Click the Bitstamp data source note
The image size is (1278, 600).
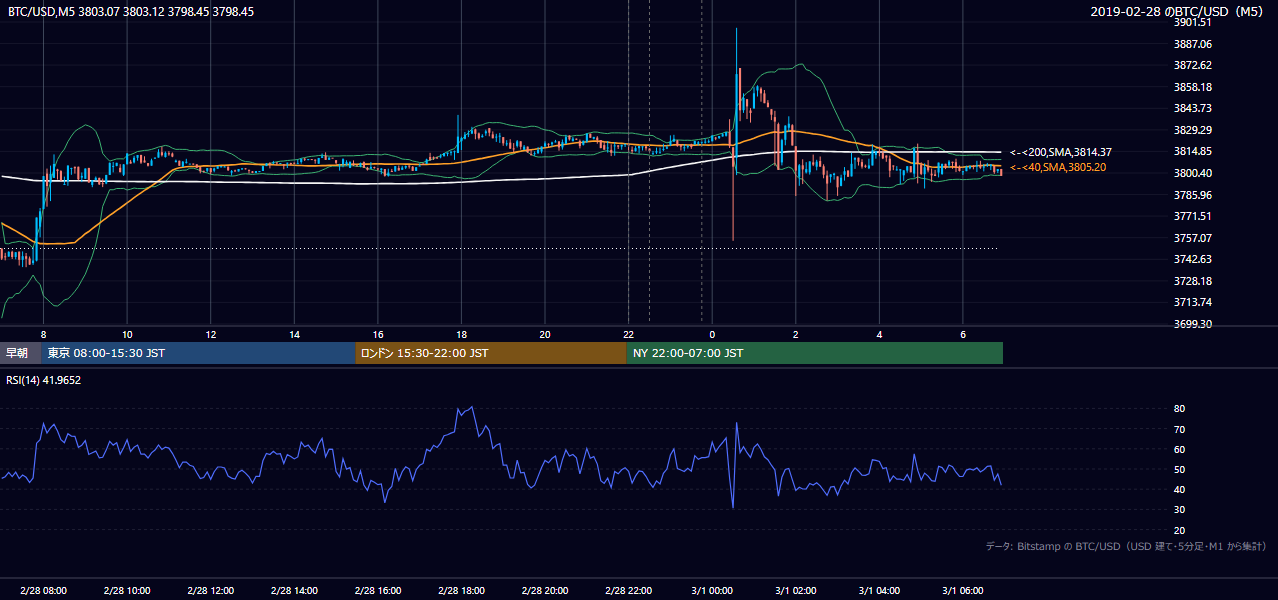[1126, 546]
